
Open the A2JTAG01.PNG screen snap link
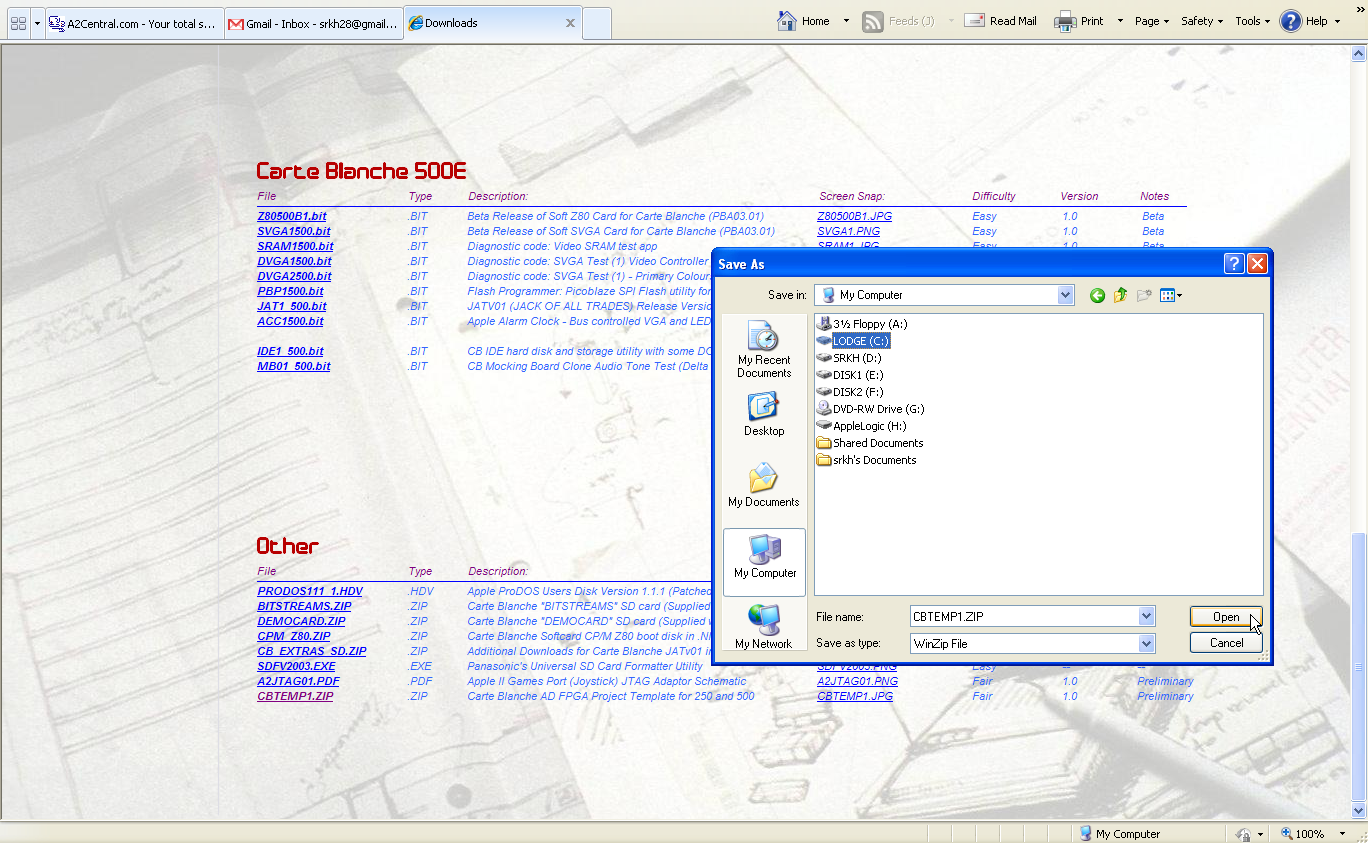click(857, 681)
